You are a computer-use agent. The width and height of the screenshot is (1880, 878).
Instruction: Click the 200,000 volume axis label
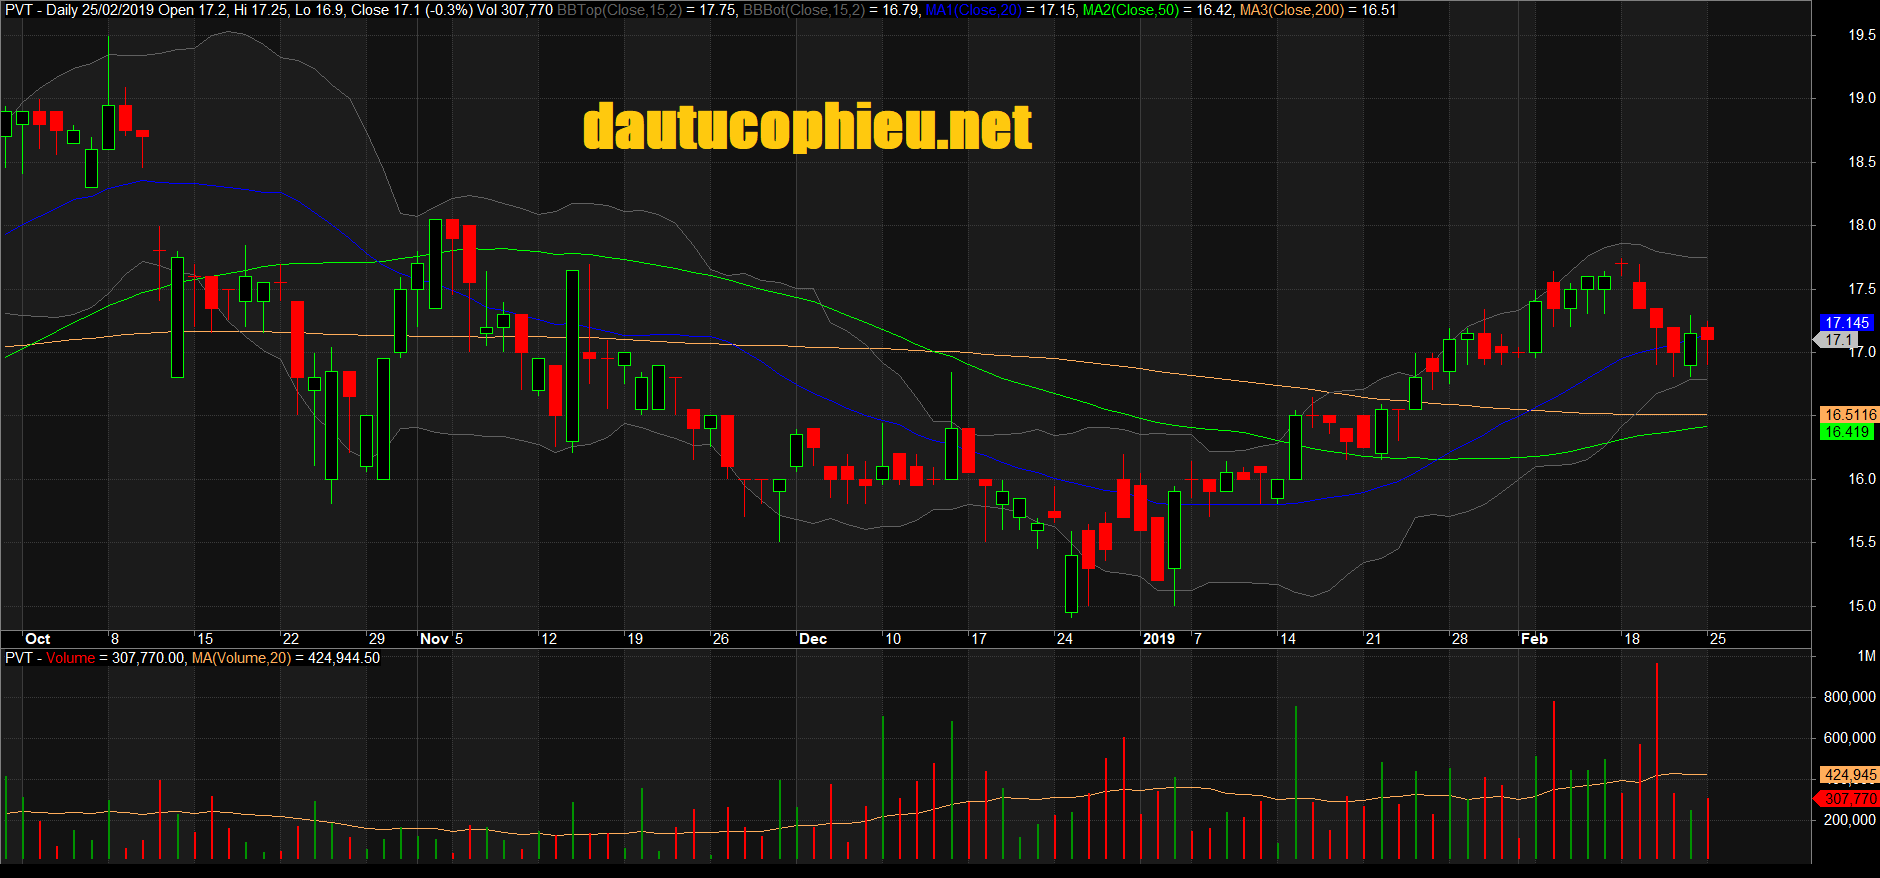[1849, 820]
